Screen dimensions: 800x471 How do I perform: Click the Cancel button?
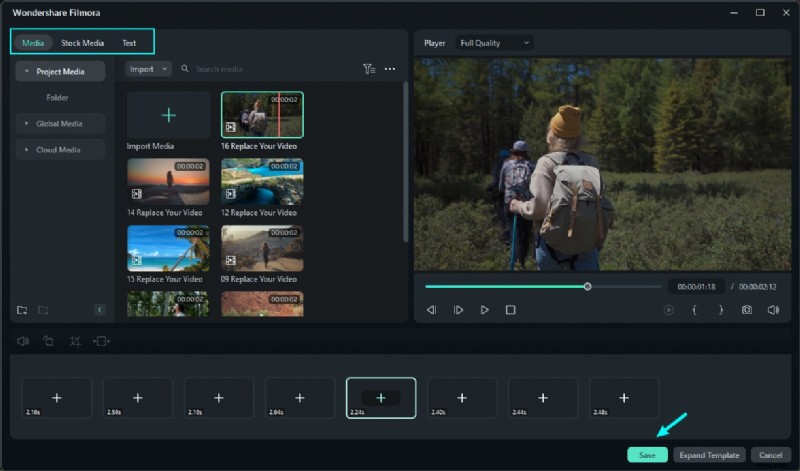click(770, 455)
